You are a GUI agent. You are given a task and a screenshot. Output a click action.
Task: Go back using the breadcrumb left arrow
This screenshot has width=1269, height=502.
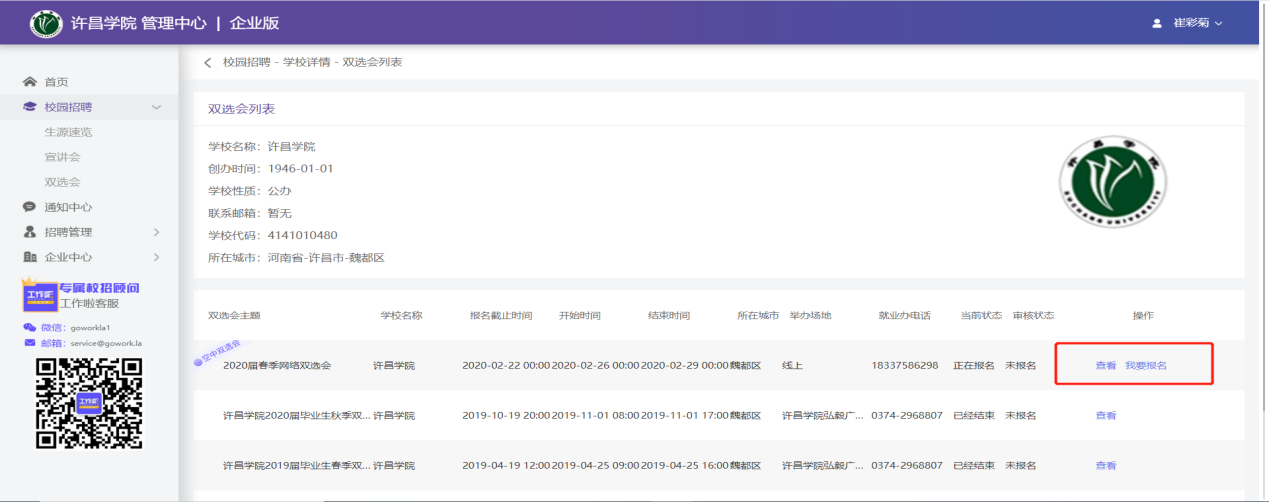pyautogui.click(x=208, y=62)
